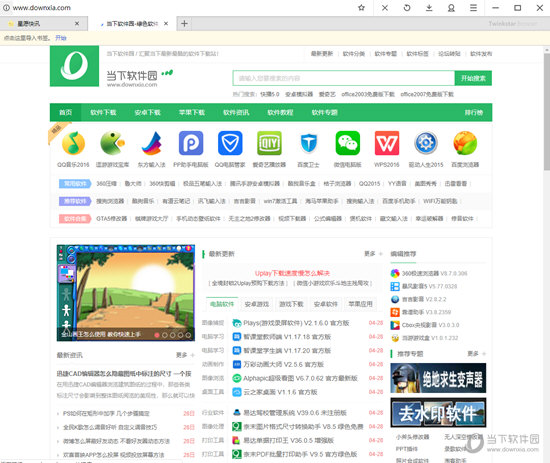Close the first browser tab
This screenshot has height=463, width=550.
point(77,24)
